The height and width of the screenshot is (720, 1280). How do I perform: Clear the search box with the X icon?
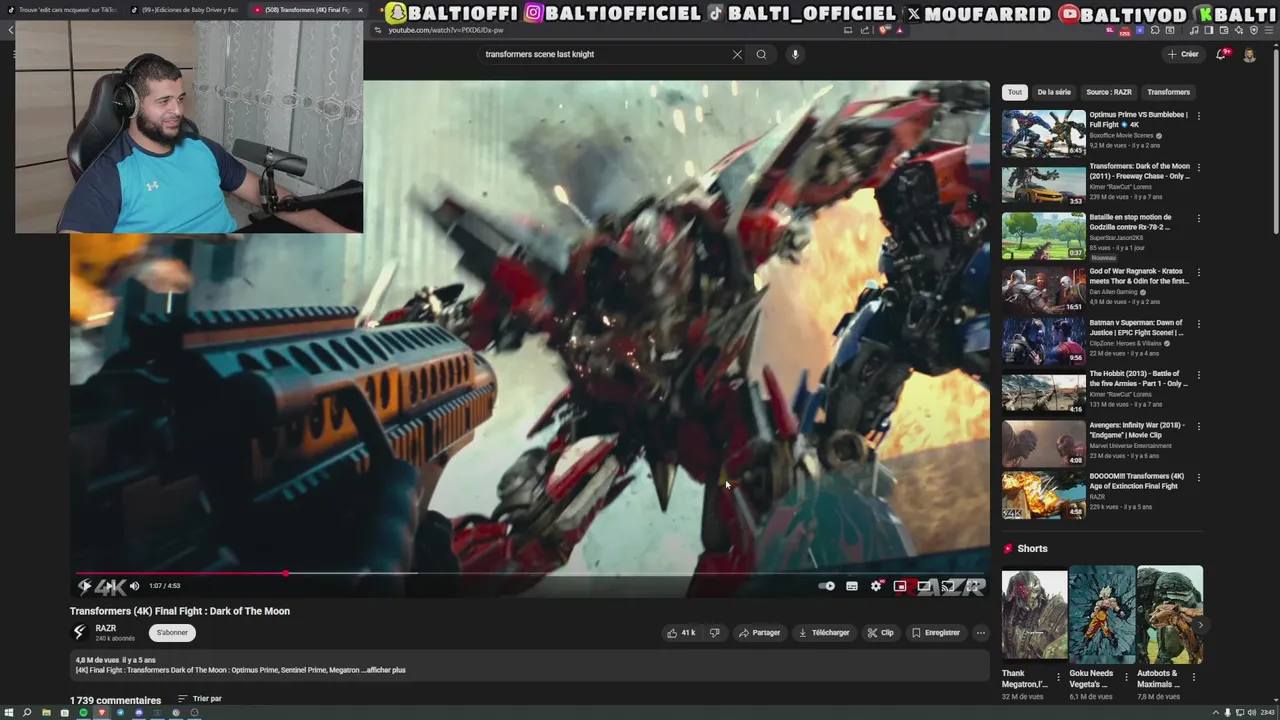[x=737, y=54]
